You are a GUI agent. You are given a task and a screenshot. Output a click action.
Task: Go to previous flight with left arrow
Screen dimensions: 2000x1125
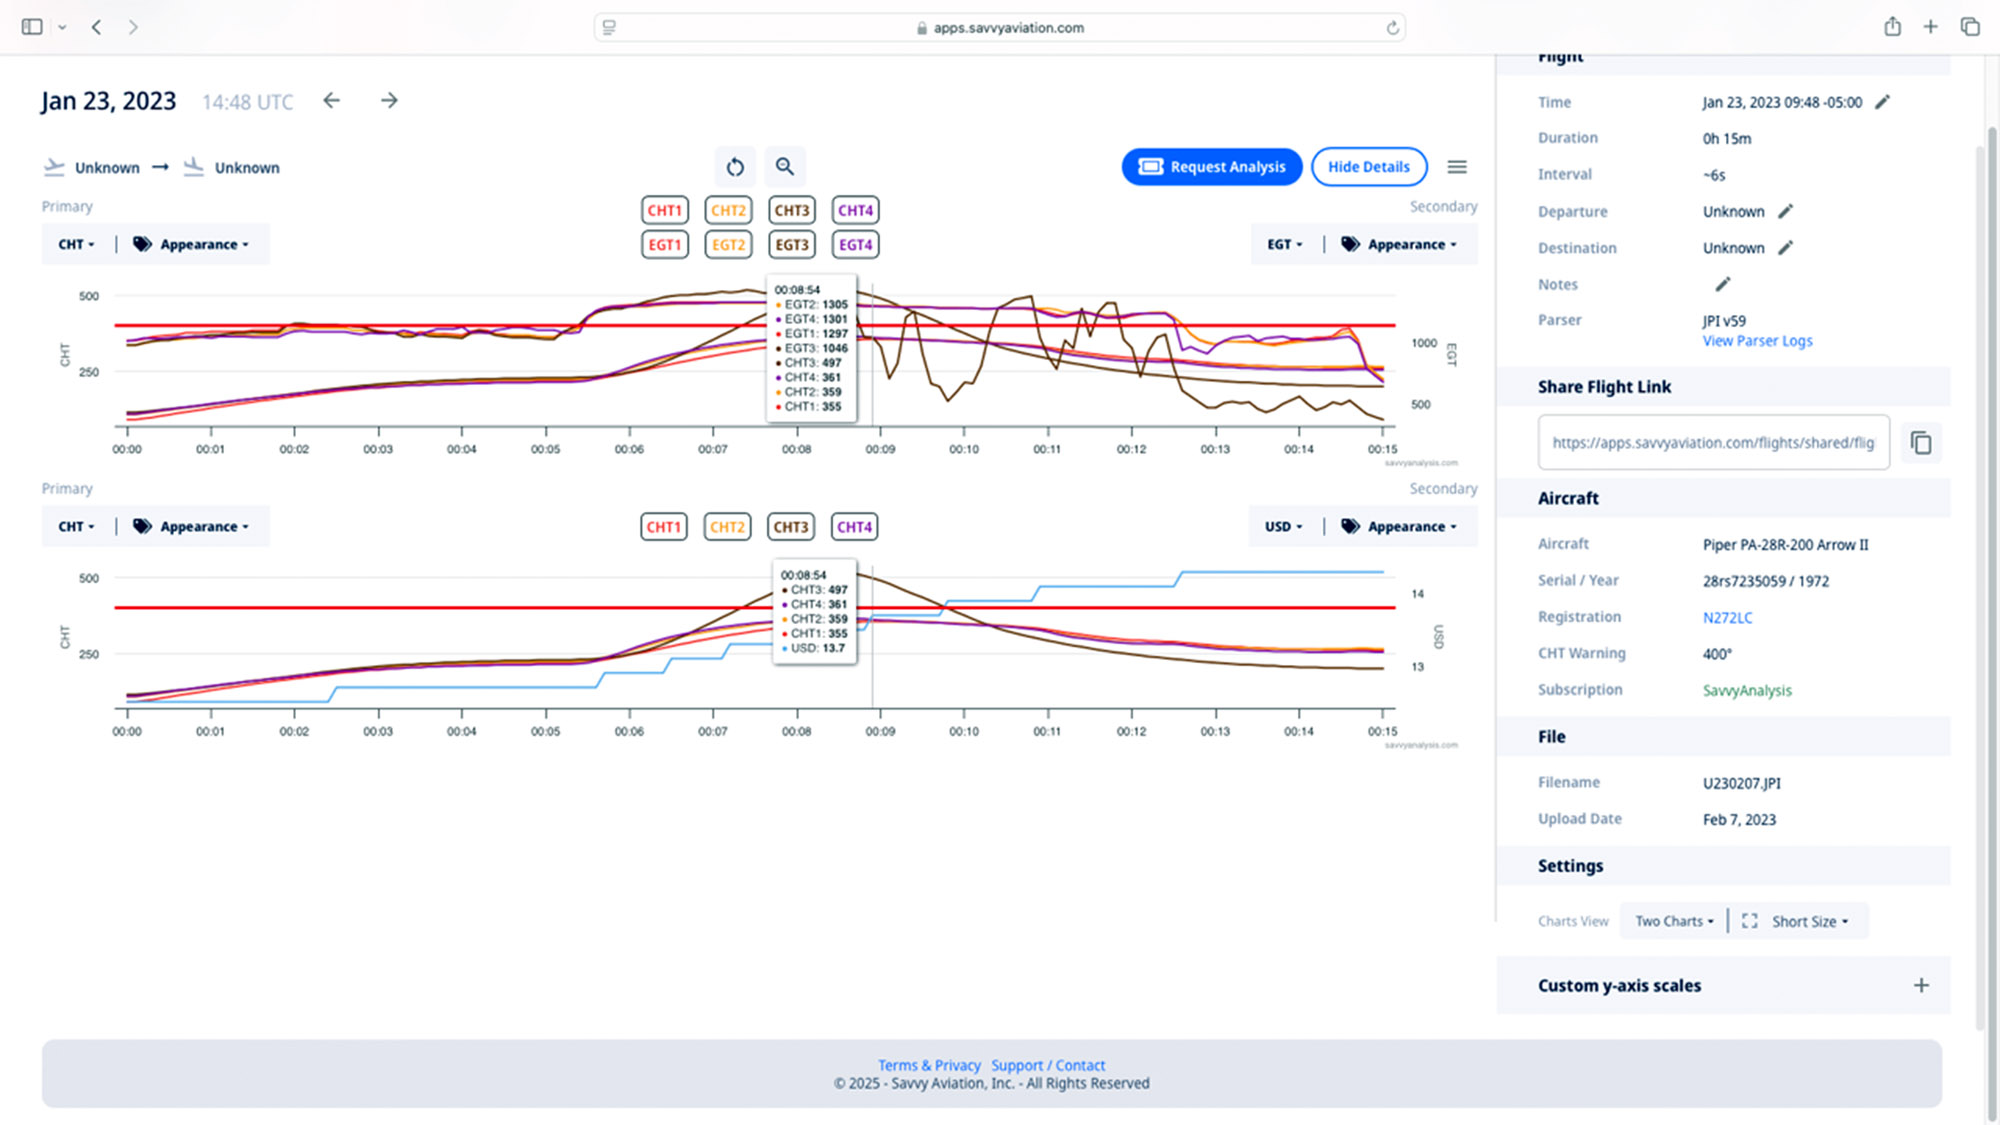click(x=332, y=100)
